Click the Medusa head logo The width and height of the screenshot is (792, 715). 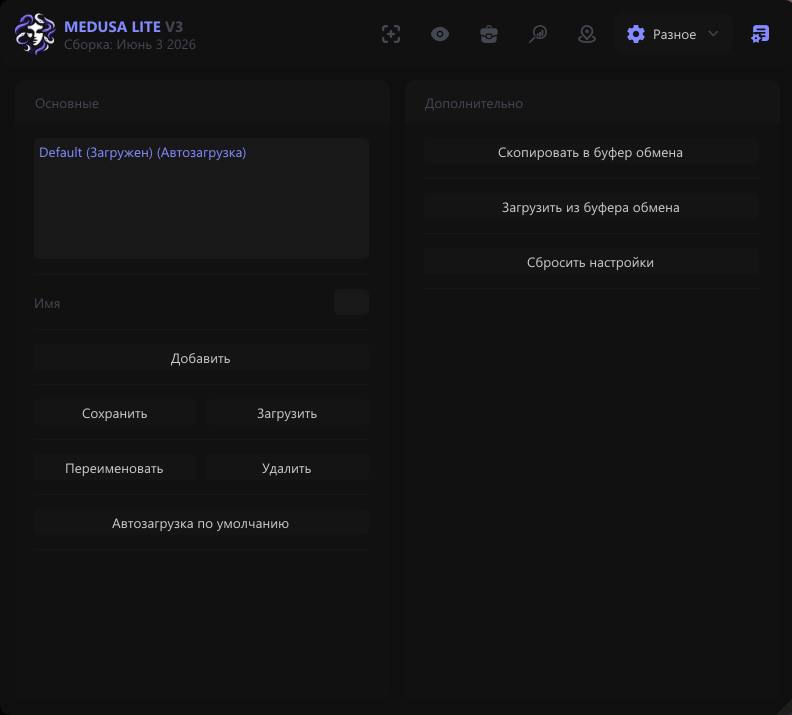pyautogui.click(x=34, y=34)
